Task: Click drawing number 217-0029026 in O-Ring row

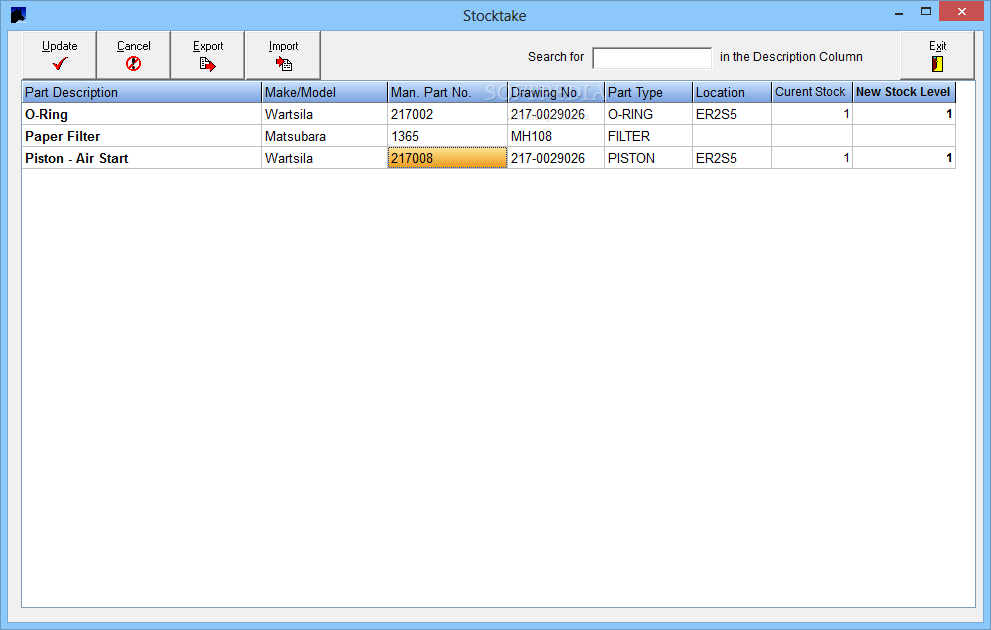Action: (x=556, y=114)
